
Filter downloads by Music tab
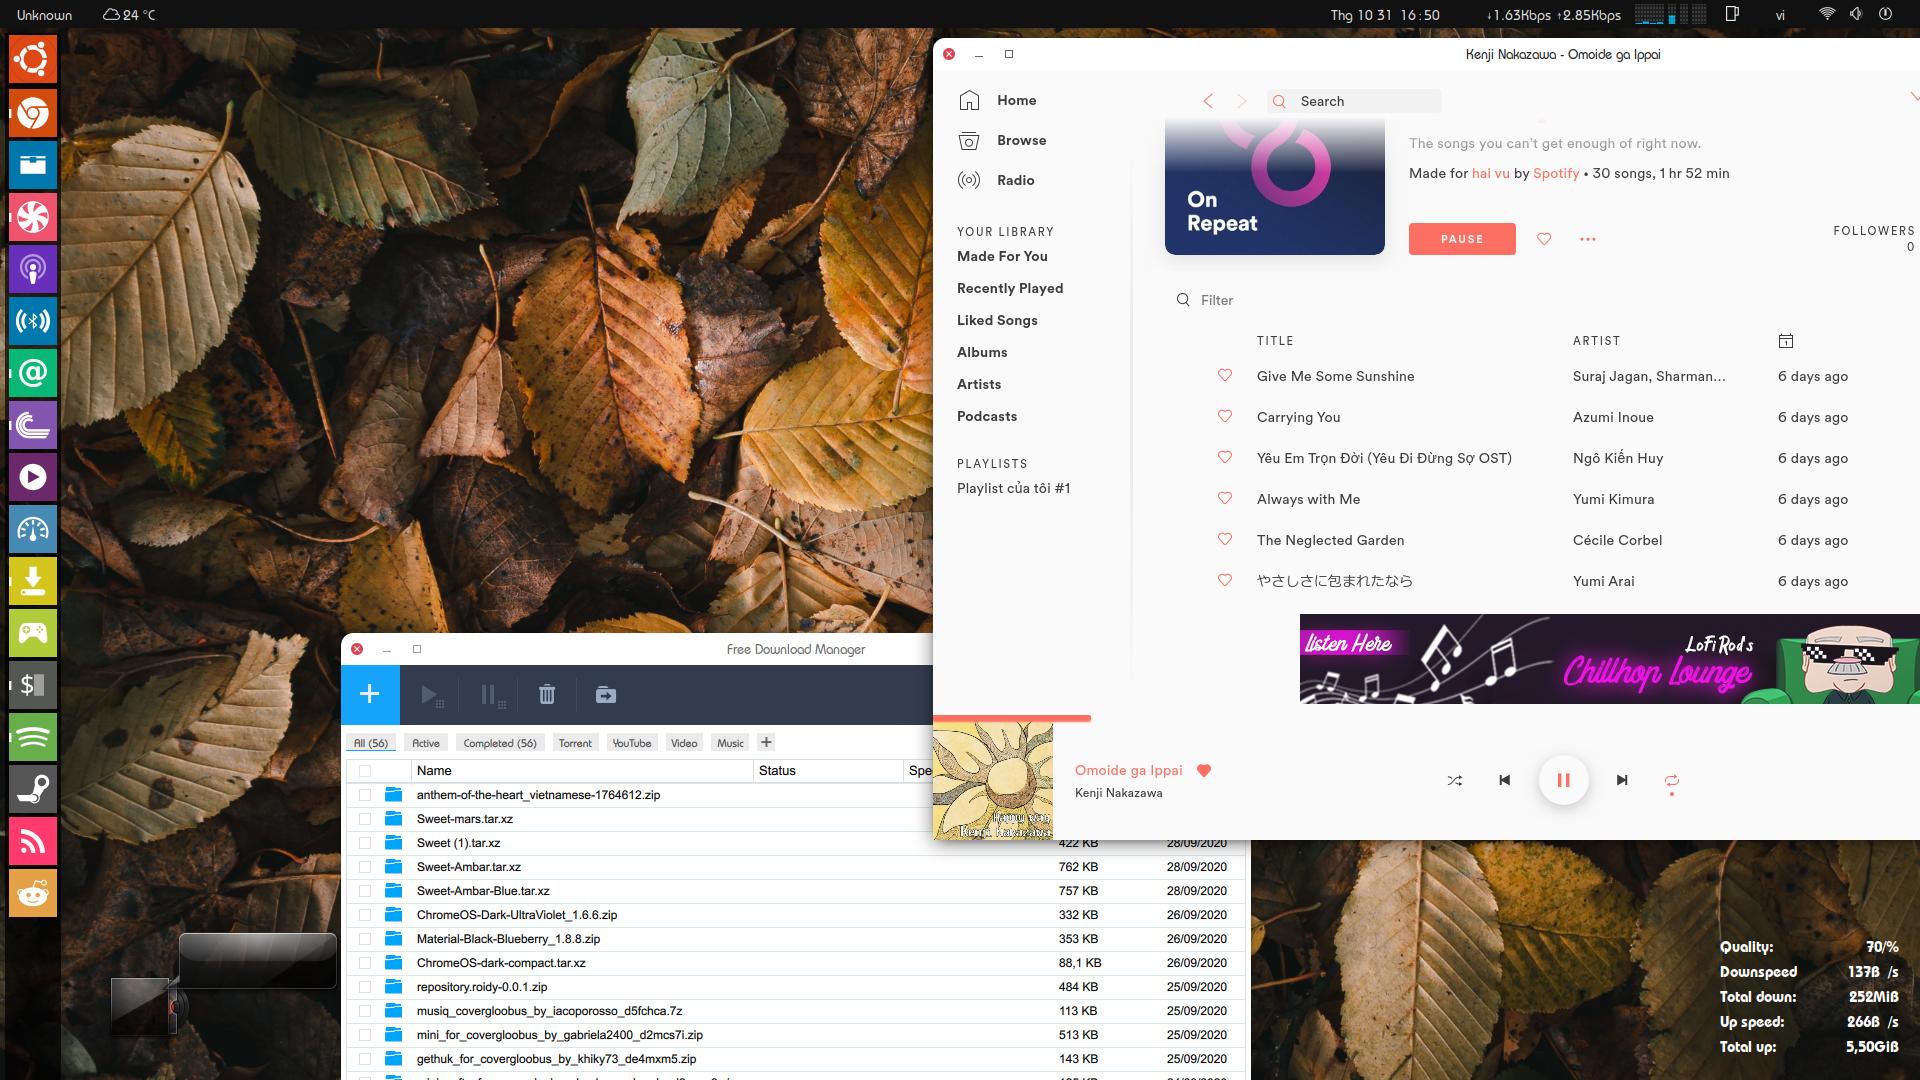click(731, 743)
